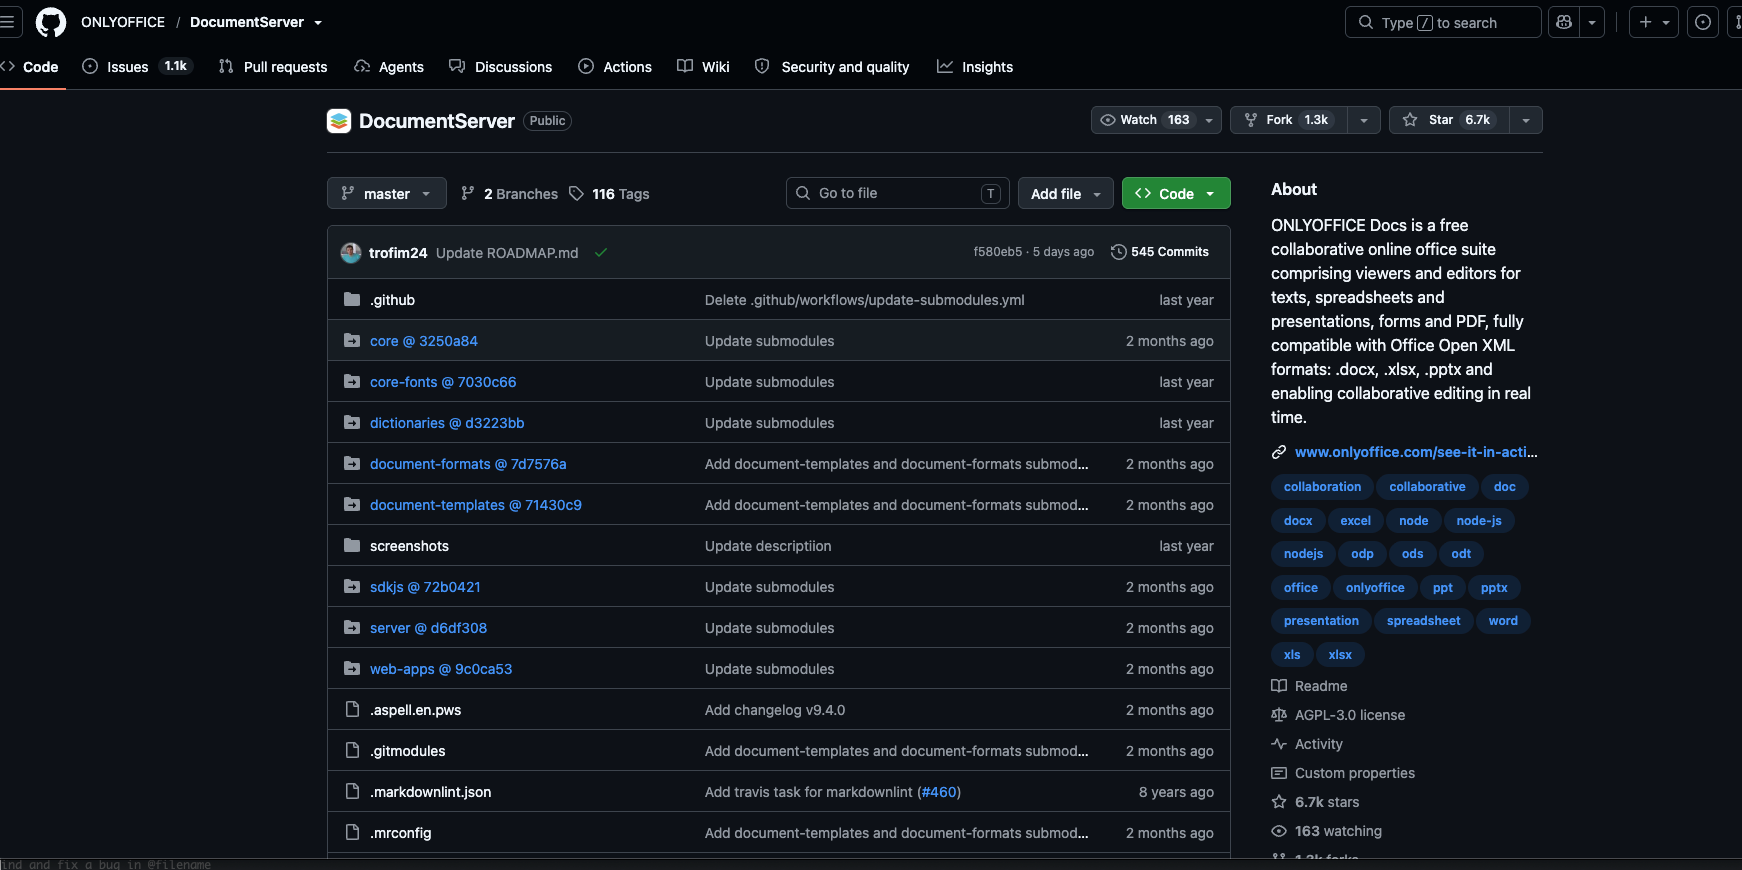Expand the Star lists dropdown arrow

point(1526,120)
